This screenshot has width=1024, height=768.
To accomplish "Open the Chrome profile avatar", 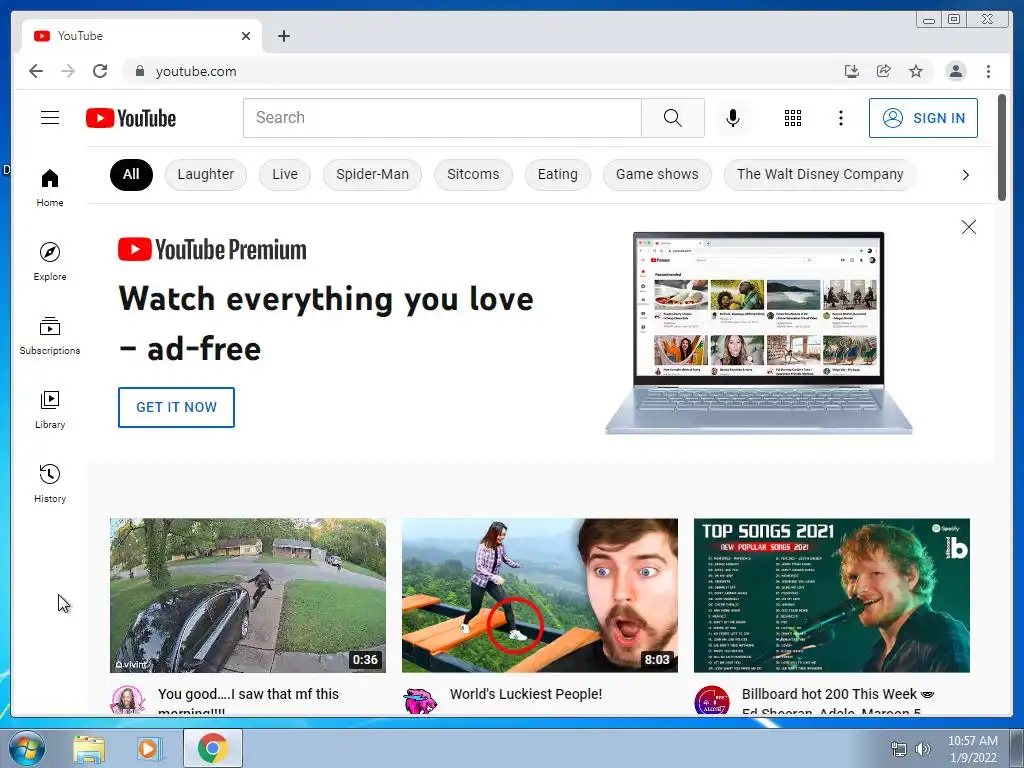I will pos(955,71).
